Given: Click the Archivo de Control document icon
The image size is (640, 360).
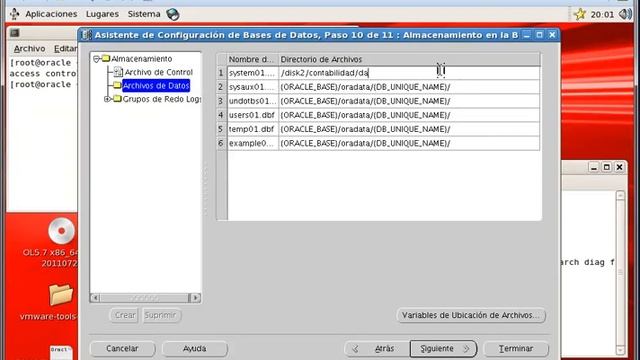Looking at the screenshot, I should coord(118,72).
